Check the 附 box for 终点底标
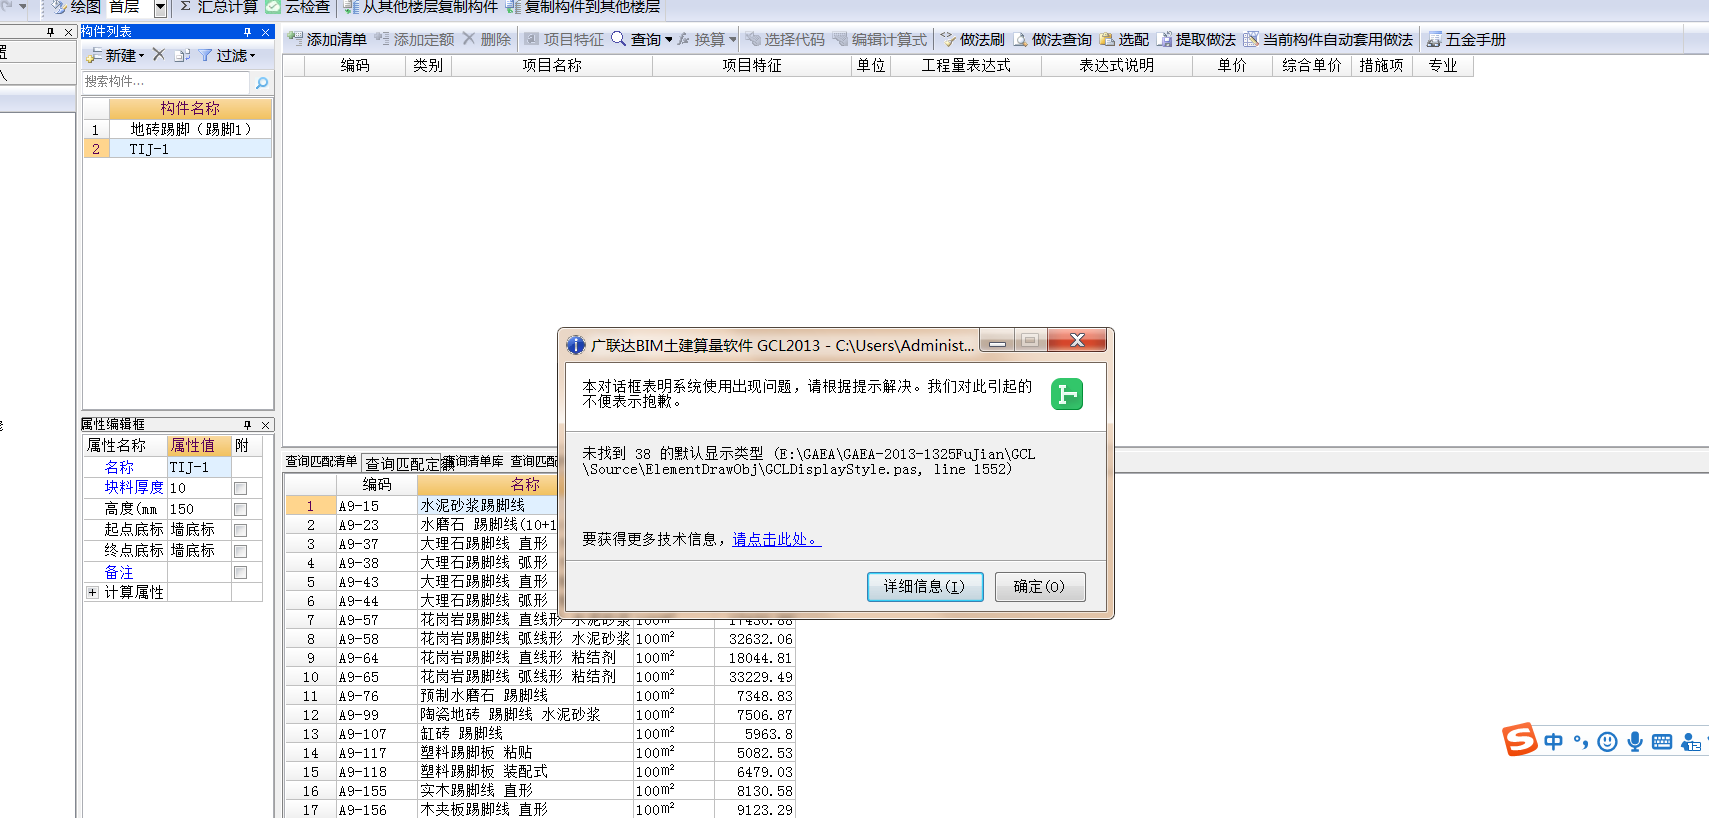The height and width of the screenshot is (818, 1709). 240,551
